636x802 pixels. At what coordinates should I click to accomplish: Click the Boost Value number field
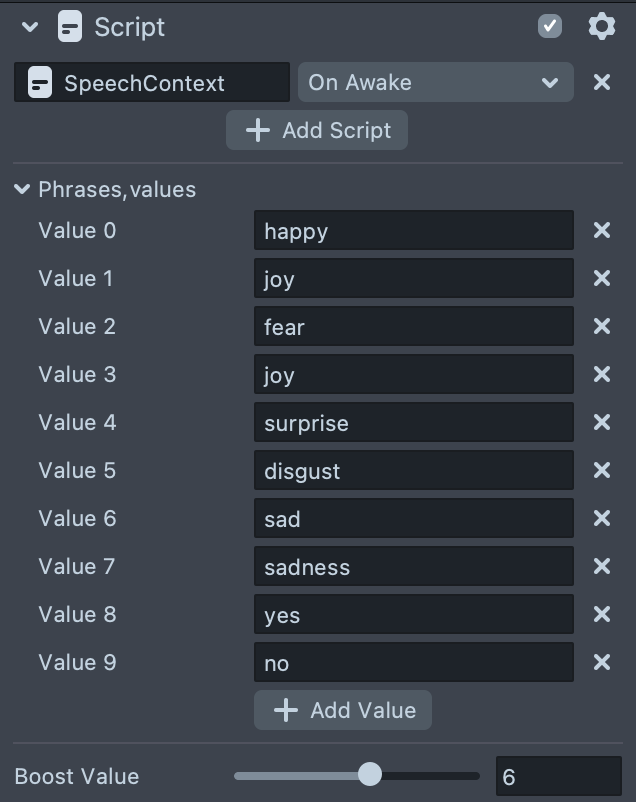[x=558, y=776]
